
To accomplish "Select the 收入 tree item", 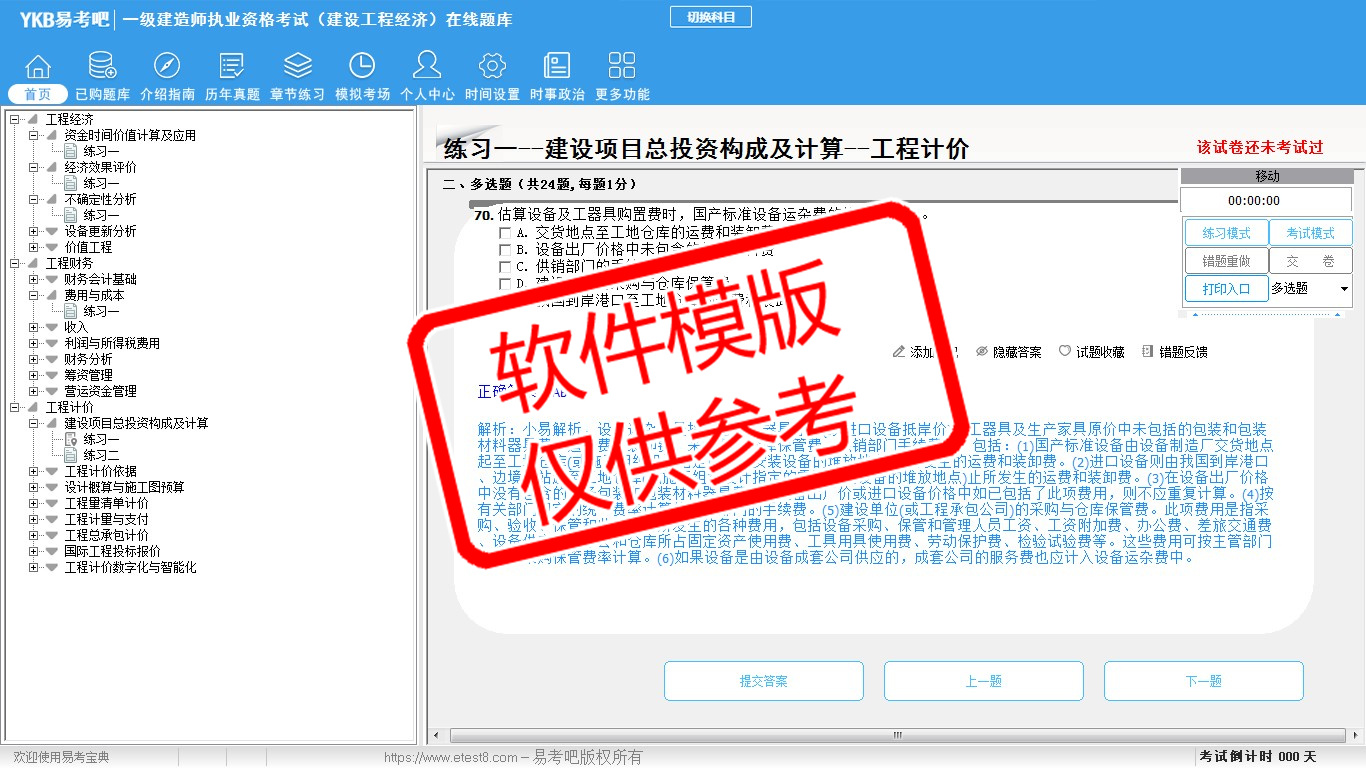I will pyautogui.click(x=77, y=328).
